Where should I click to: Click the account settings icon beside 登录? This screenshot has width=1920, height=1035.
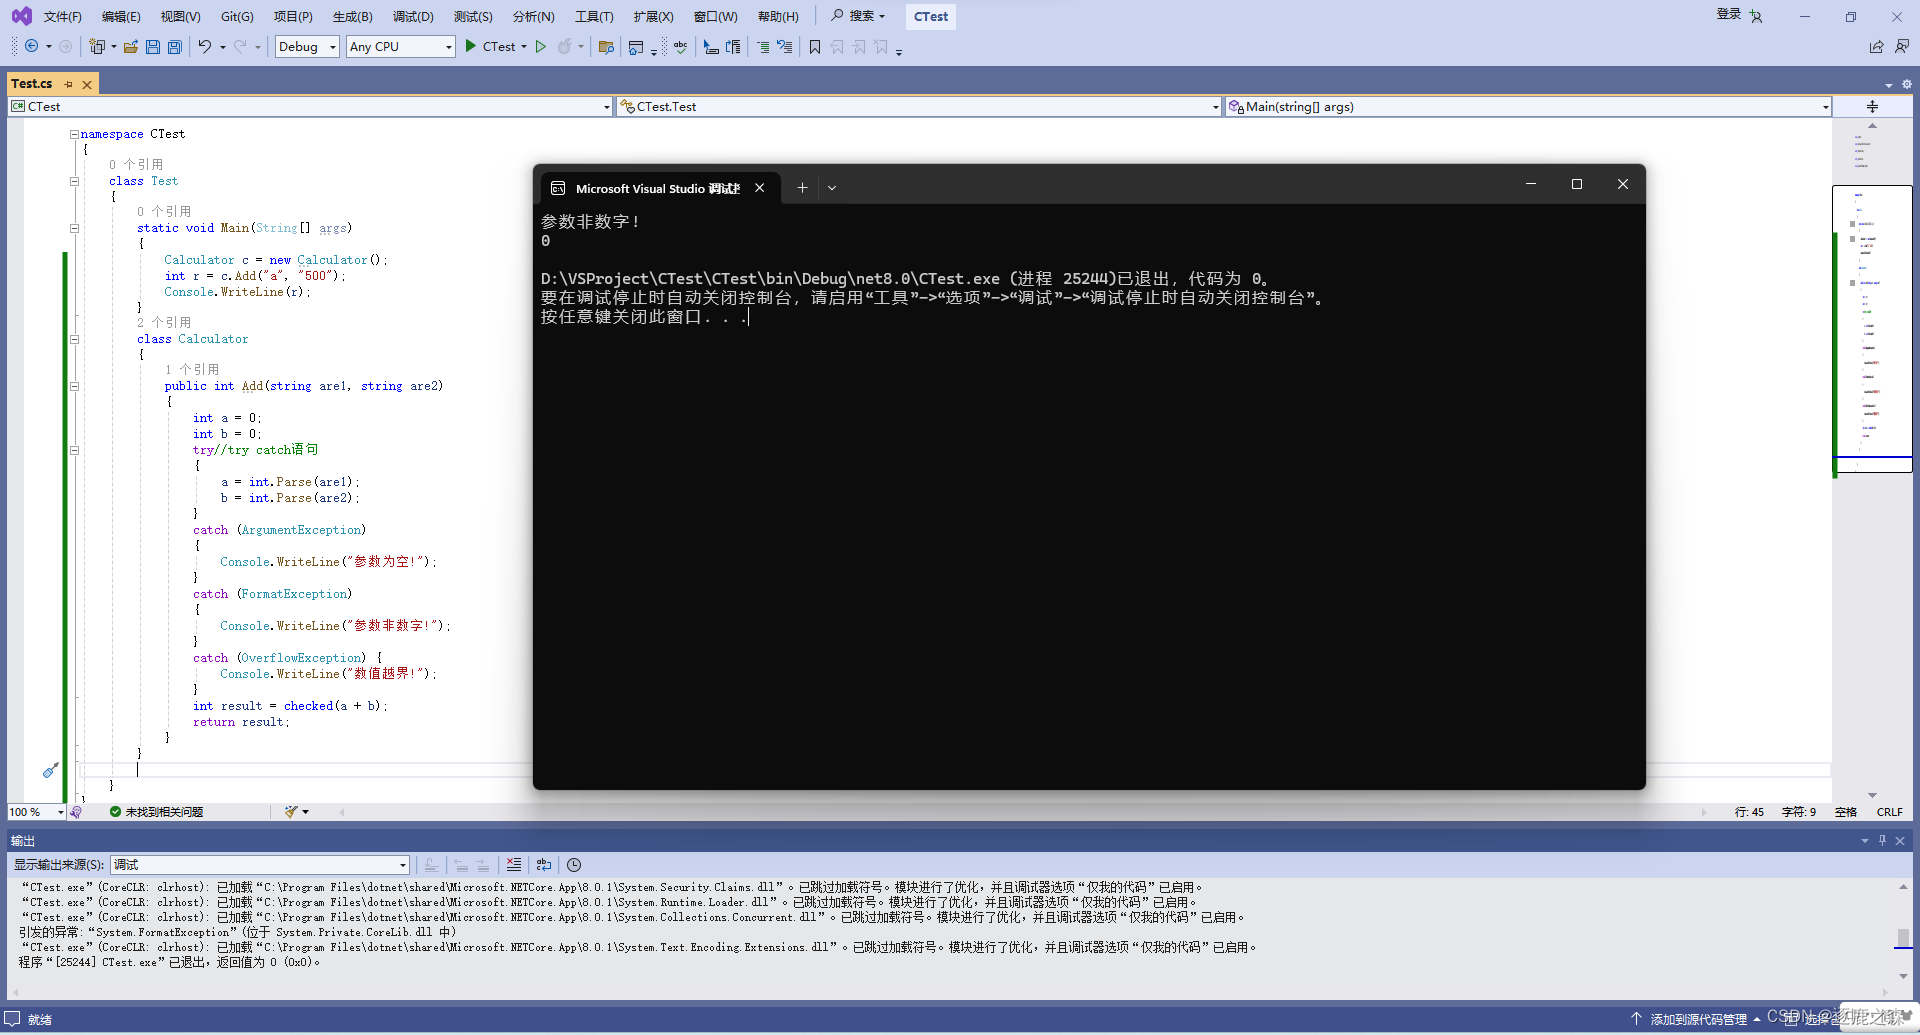tap(1757, 16)
